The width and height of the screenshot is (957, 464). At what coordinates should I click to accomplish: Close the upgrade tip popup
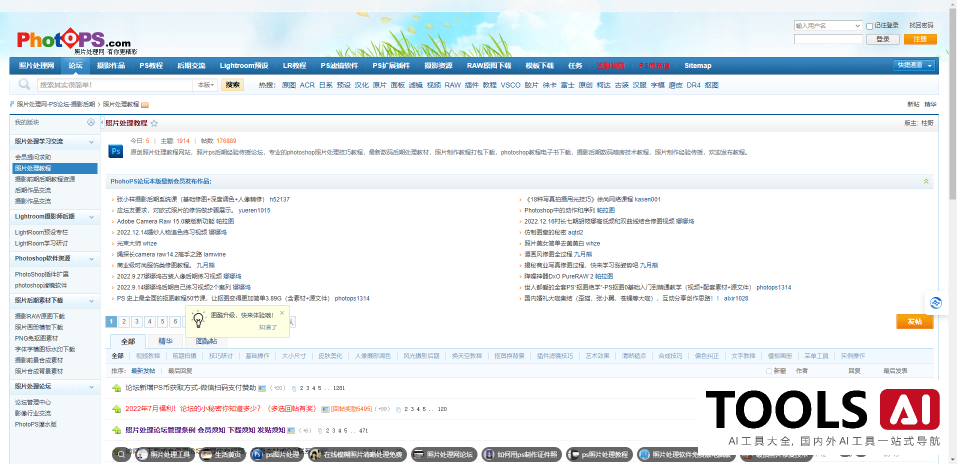coord(282,312)
